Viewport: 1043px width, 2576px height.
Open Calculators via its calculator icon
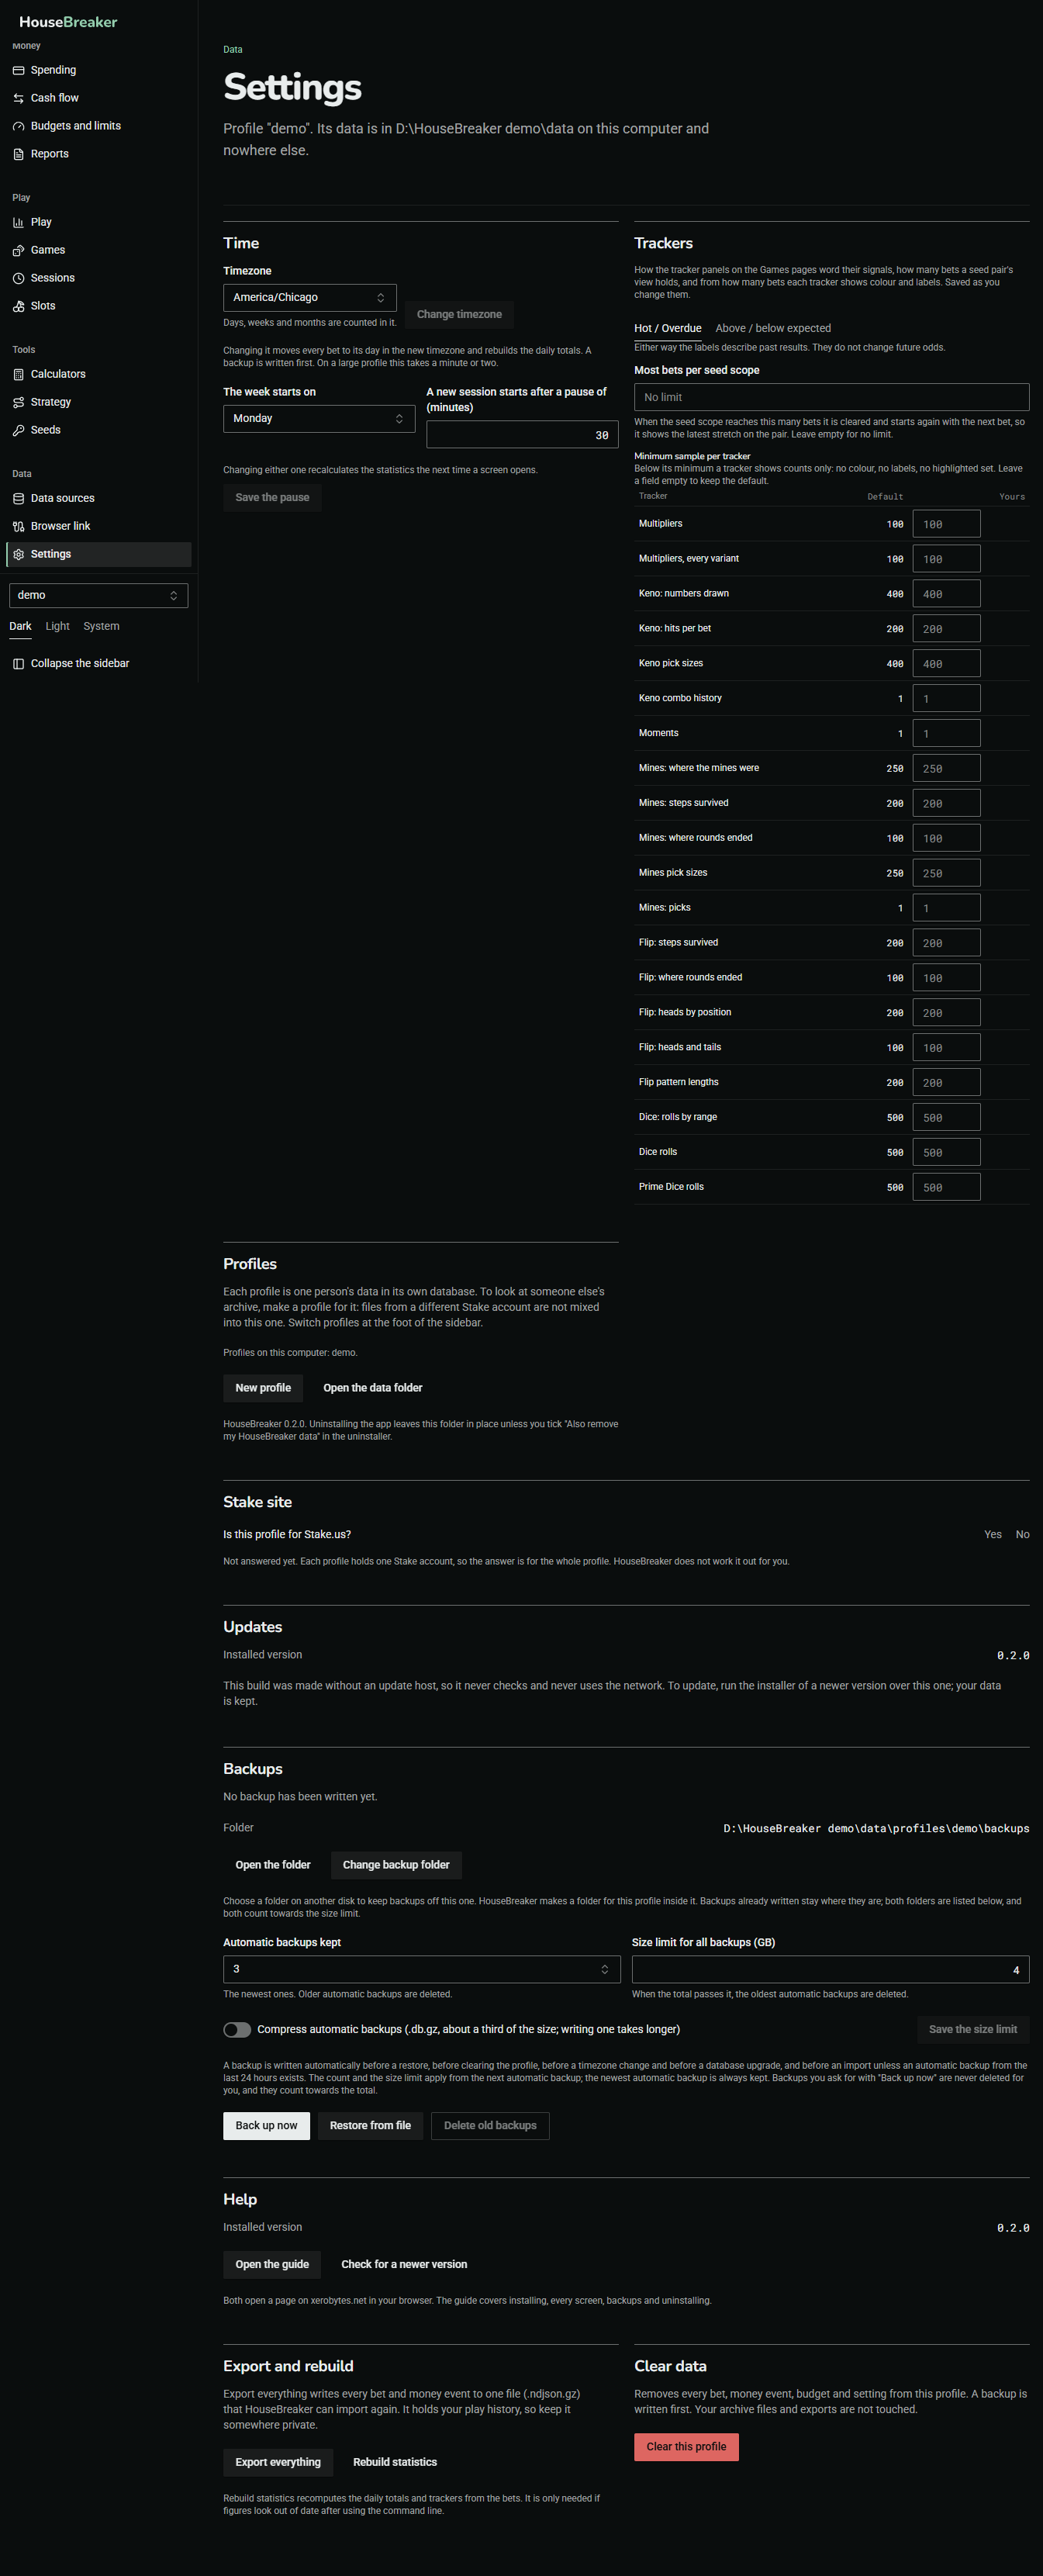pyautogui.click(x=18, y=374)
